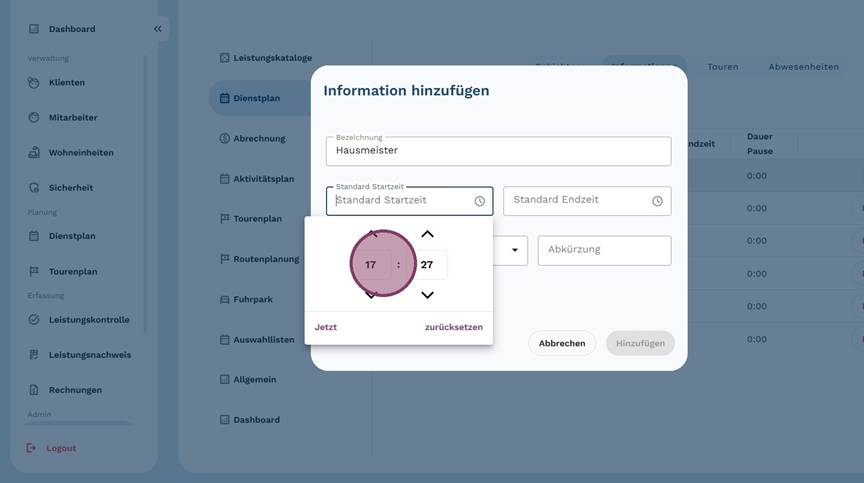Click the clock icon in Standard Startzeit
The image size is (864, 483).
[479, 201]
